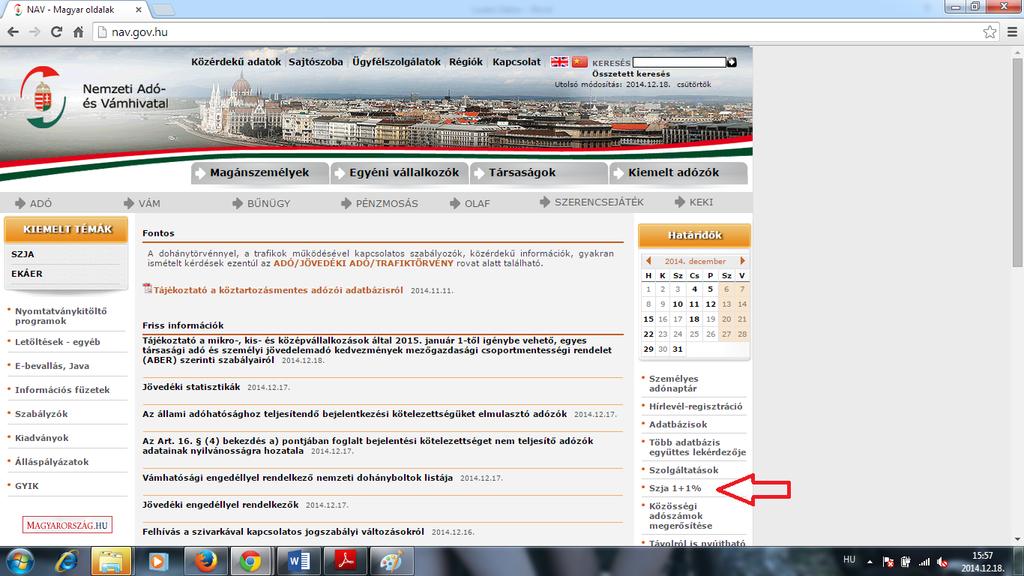Open media player taskbar icon
1024x576 pixels.
click(x=157, y=562)
